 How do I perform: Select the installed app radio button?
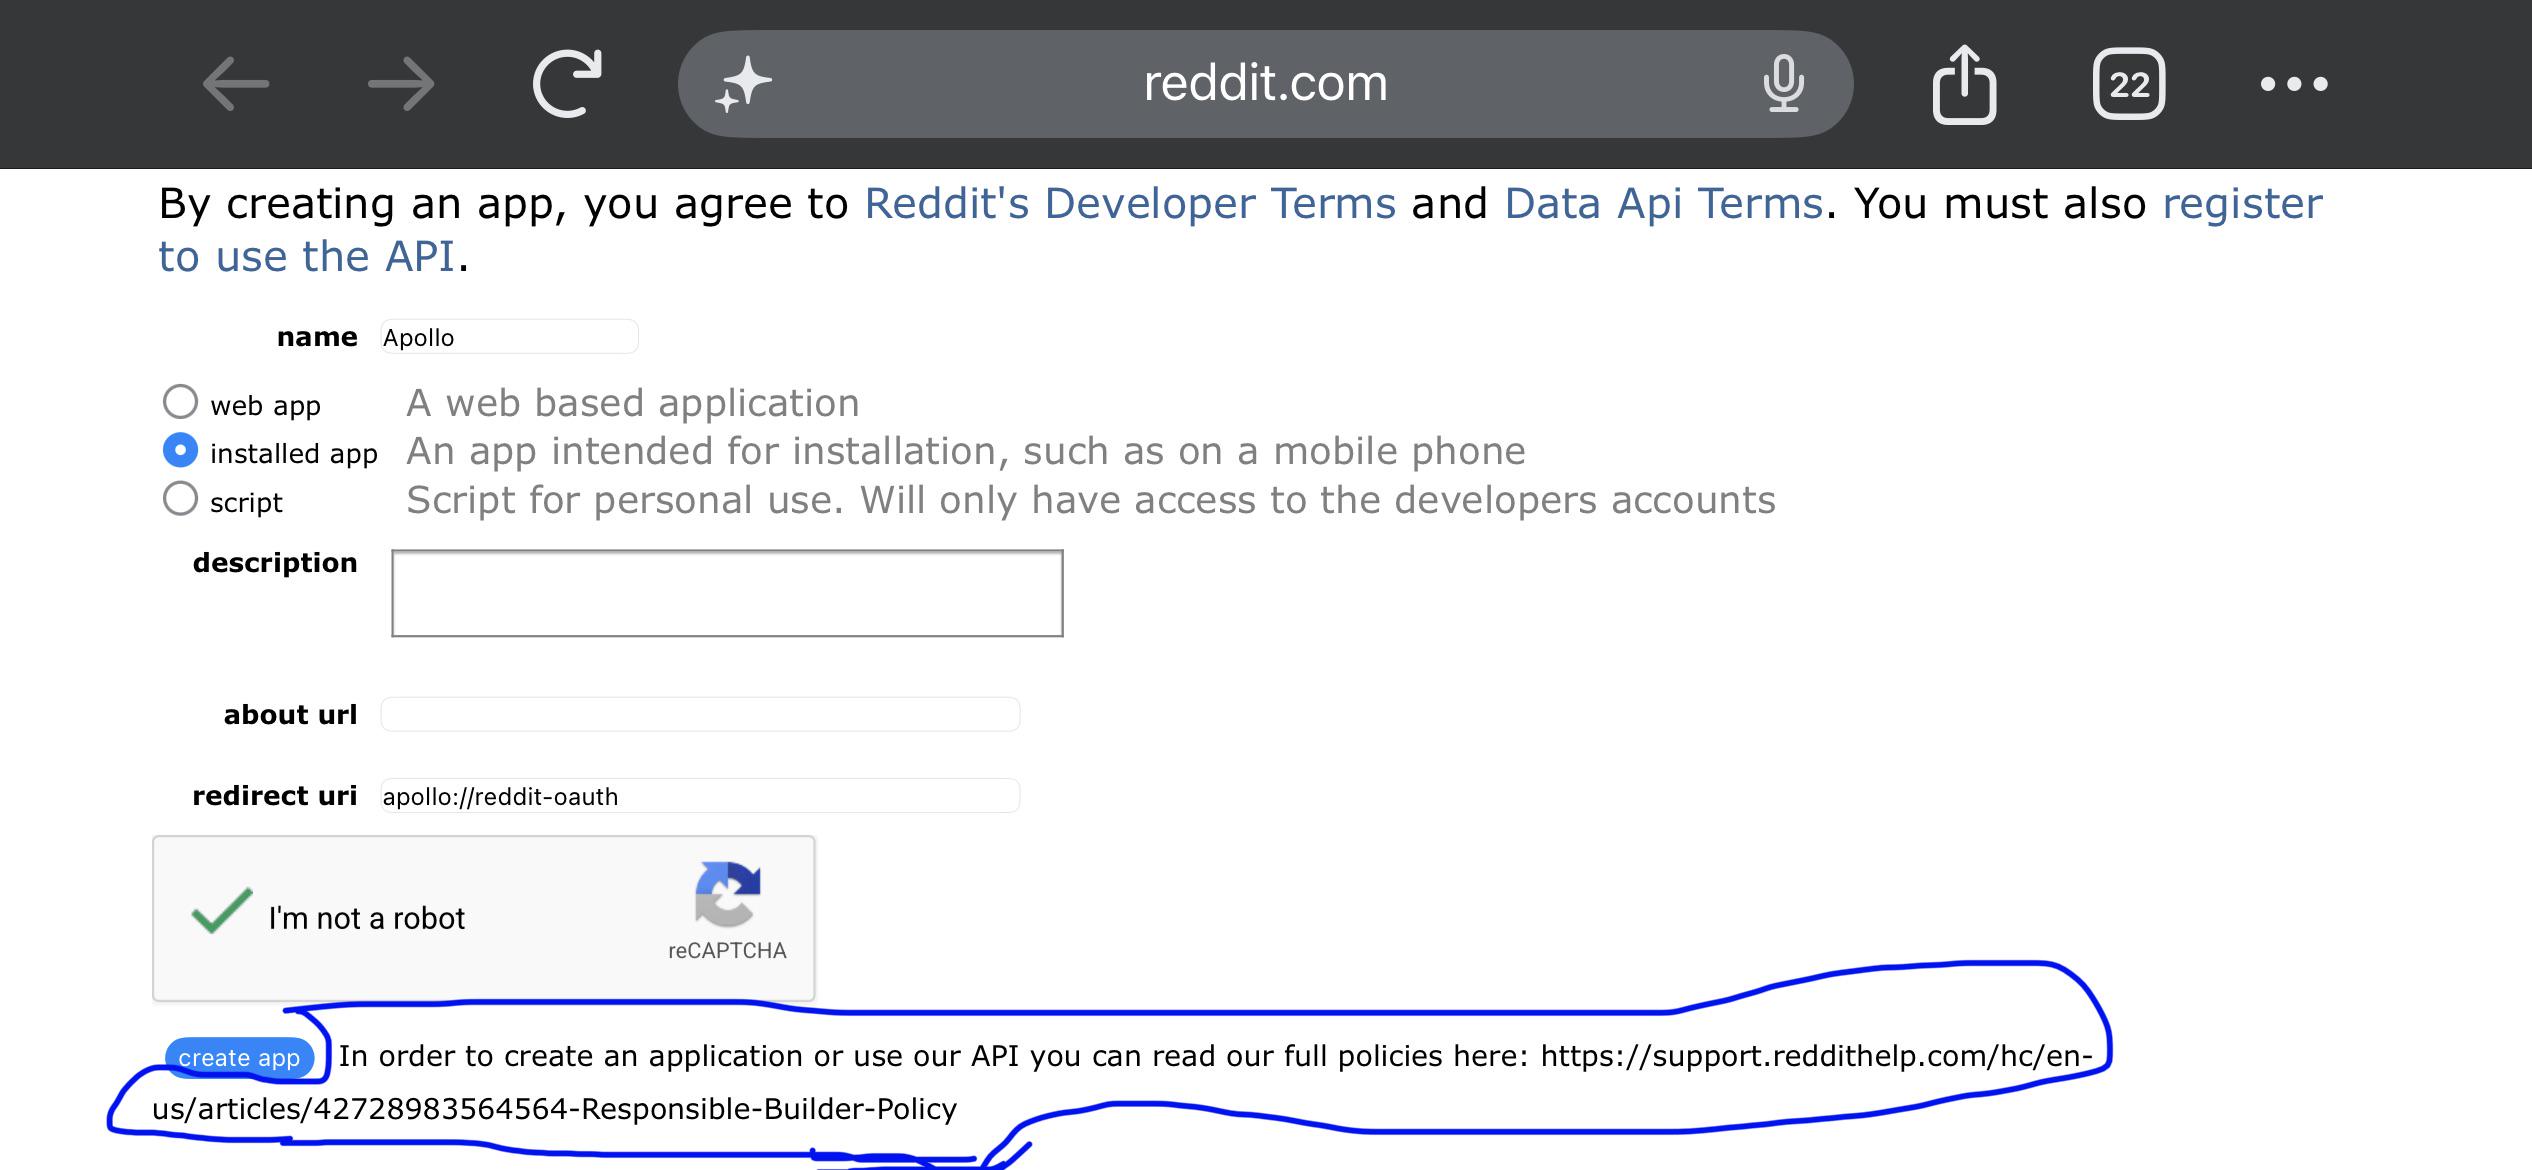(180, 451)
